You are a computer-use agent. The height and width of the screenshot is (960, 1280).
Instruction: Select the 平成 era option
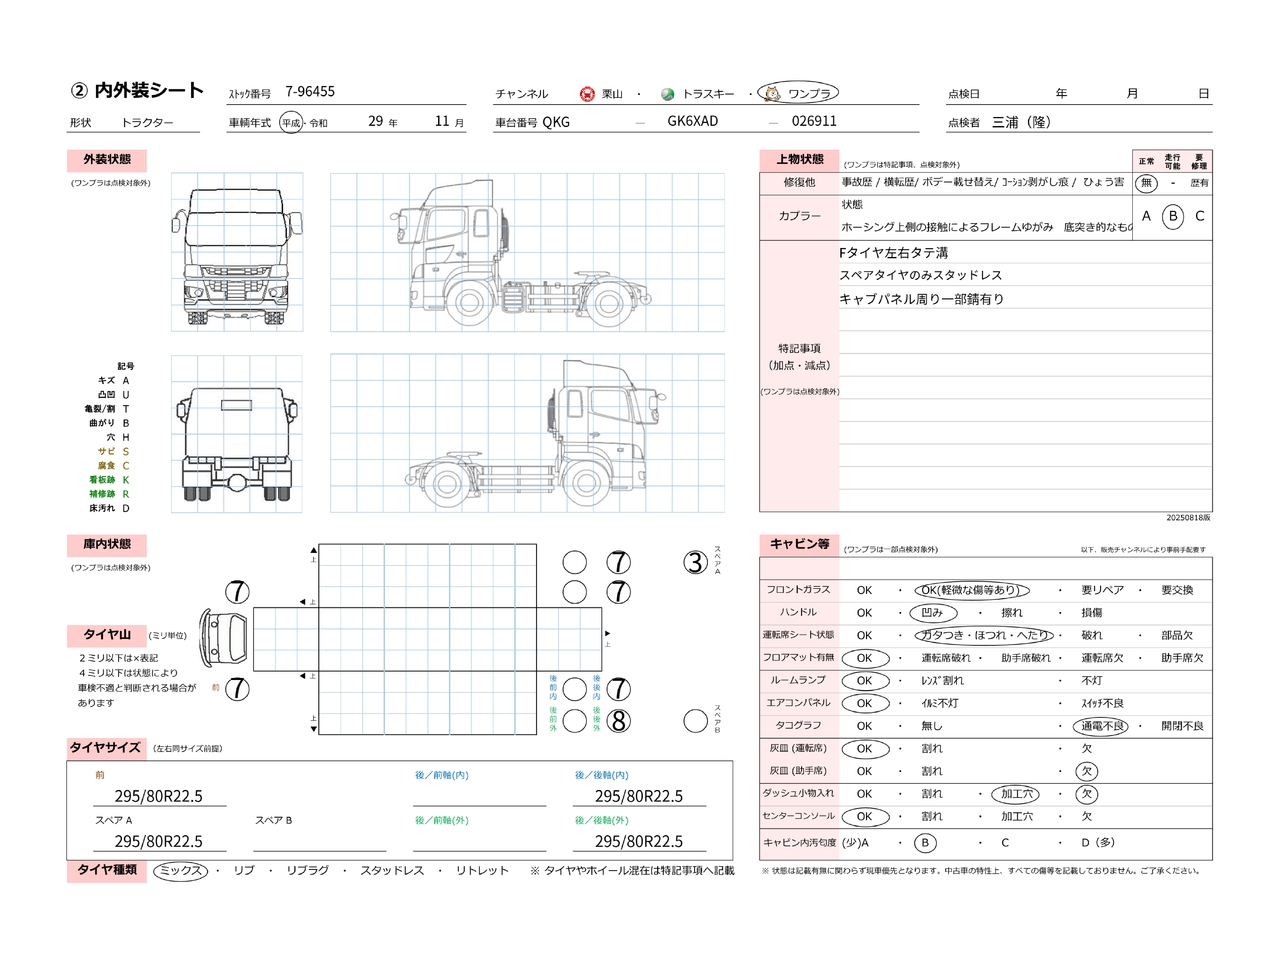(290, 123)
